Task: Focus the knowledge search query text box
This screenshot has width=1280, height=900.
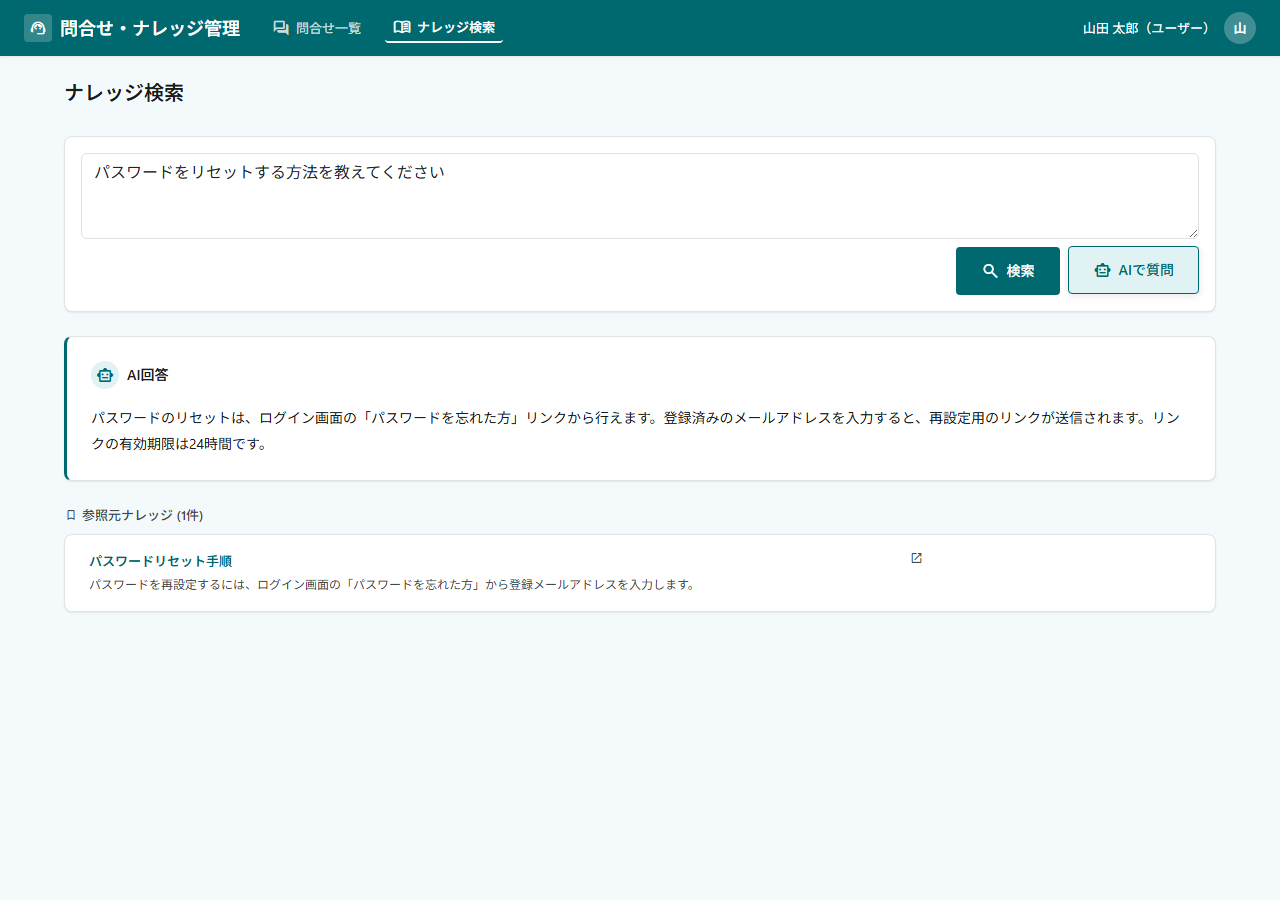Action: click(640, 196)
